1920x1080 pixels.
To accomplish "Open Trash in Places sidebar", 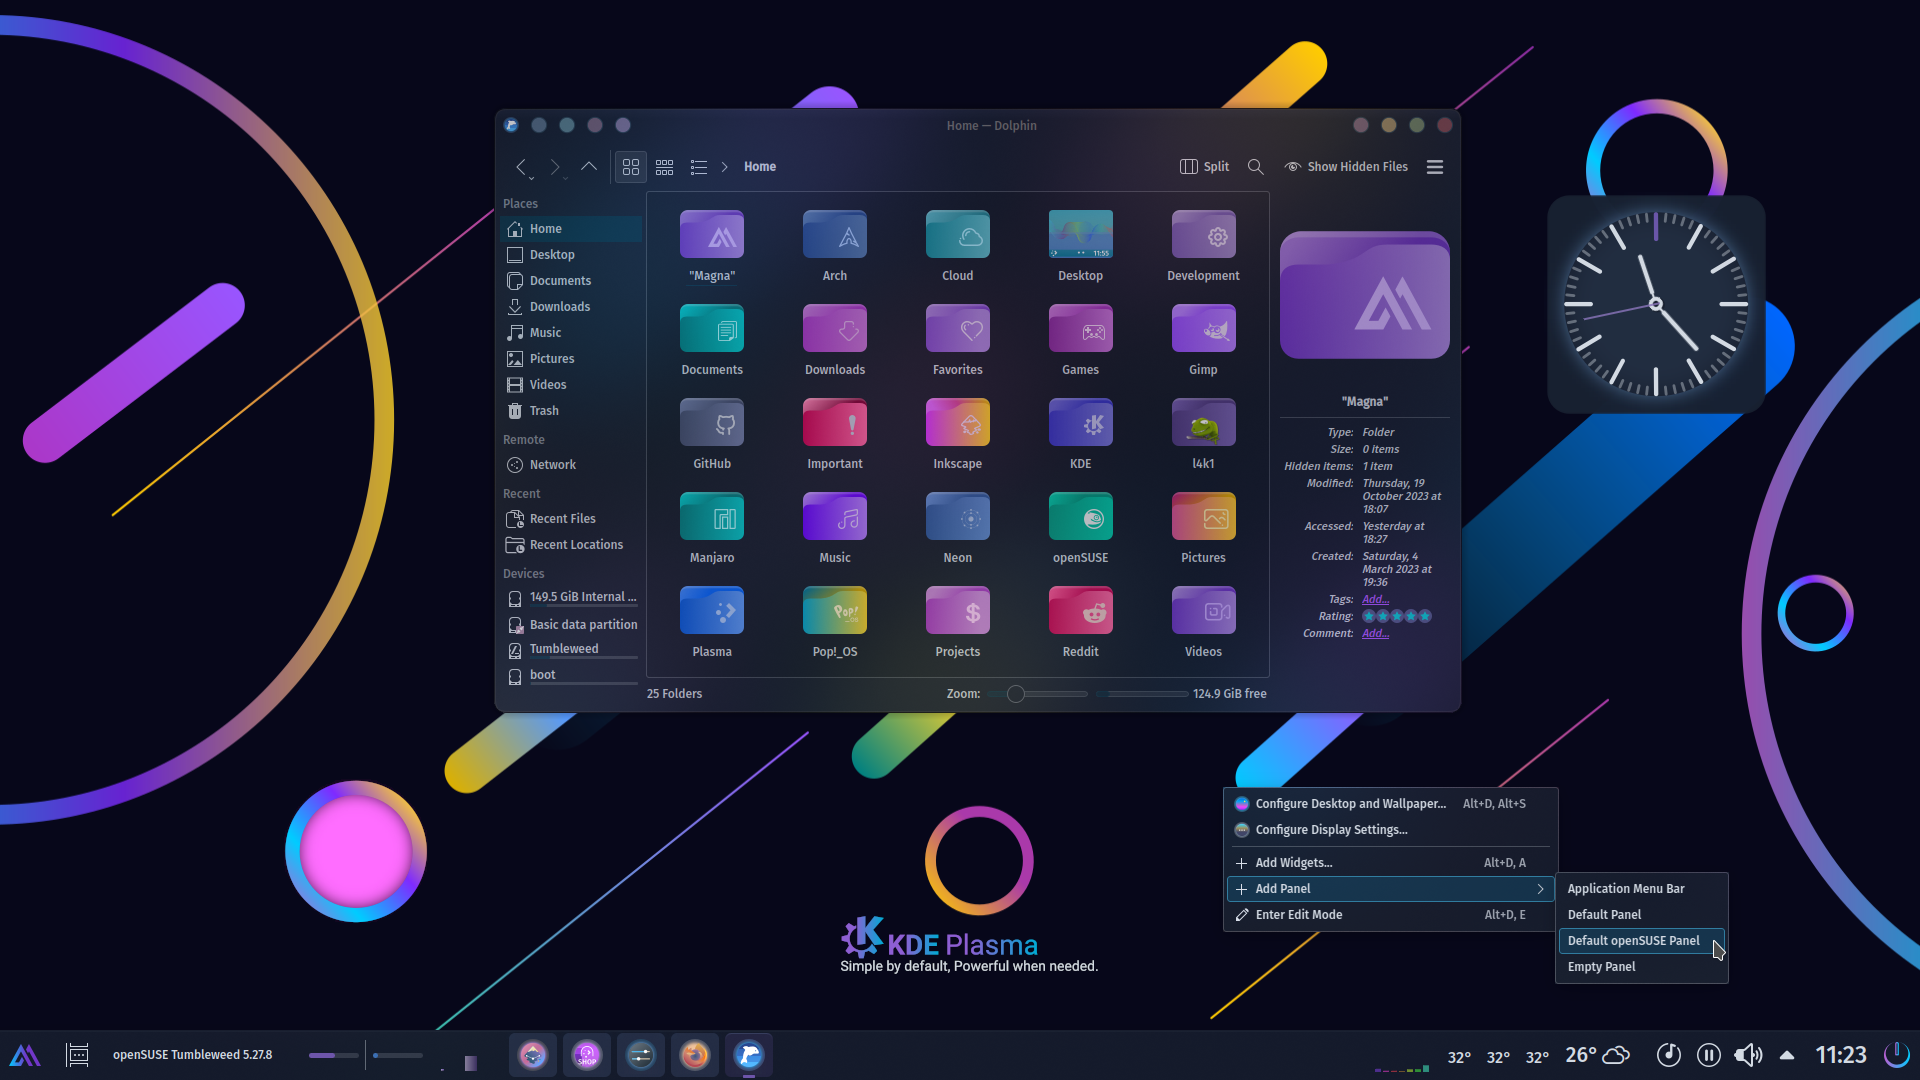I will click(571, 411).
